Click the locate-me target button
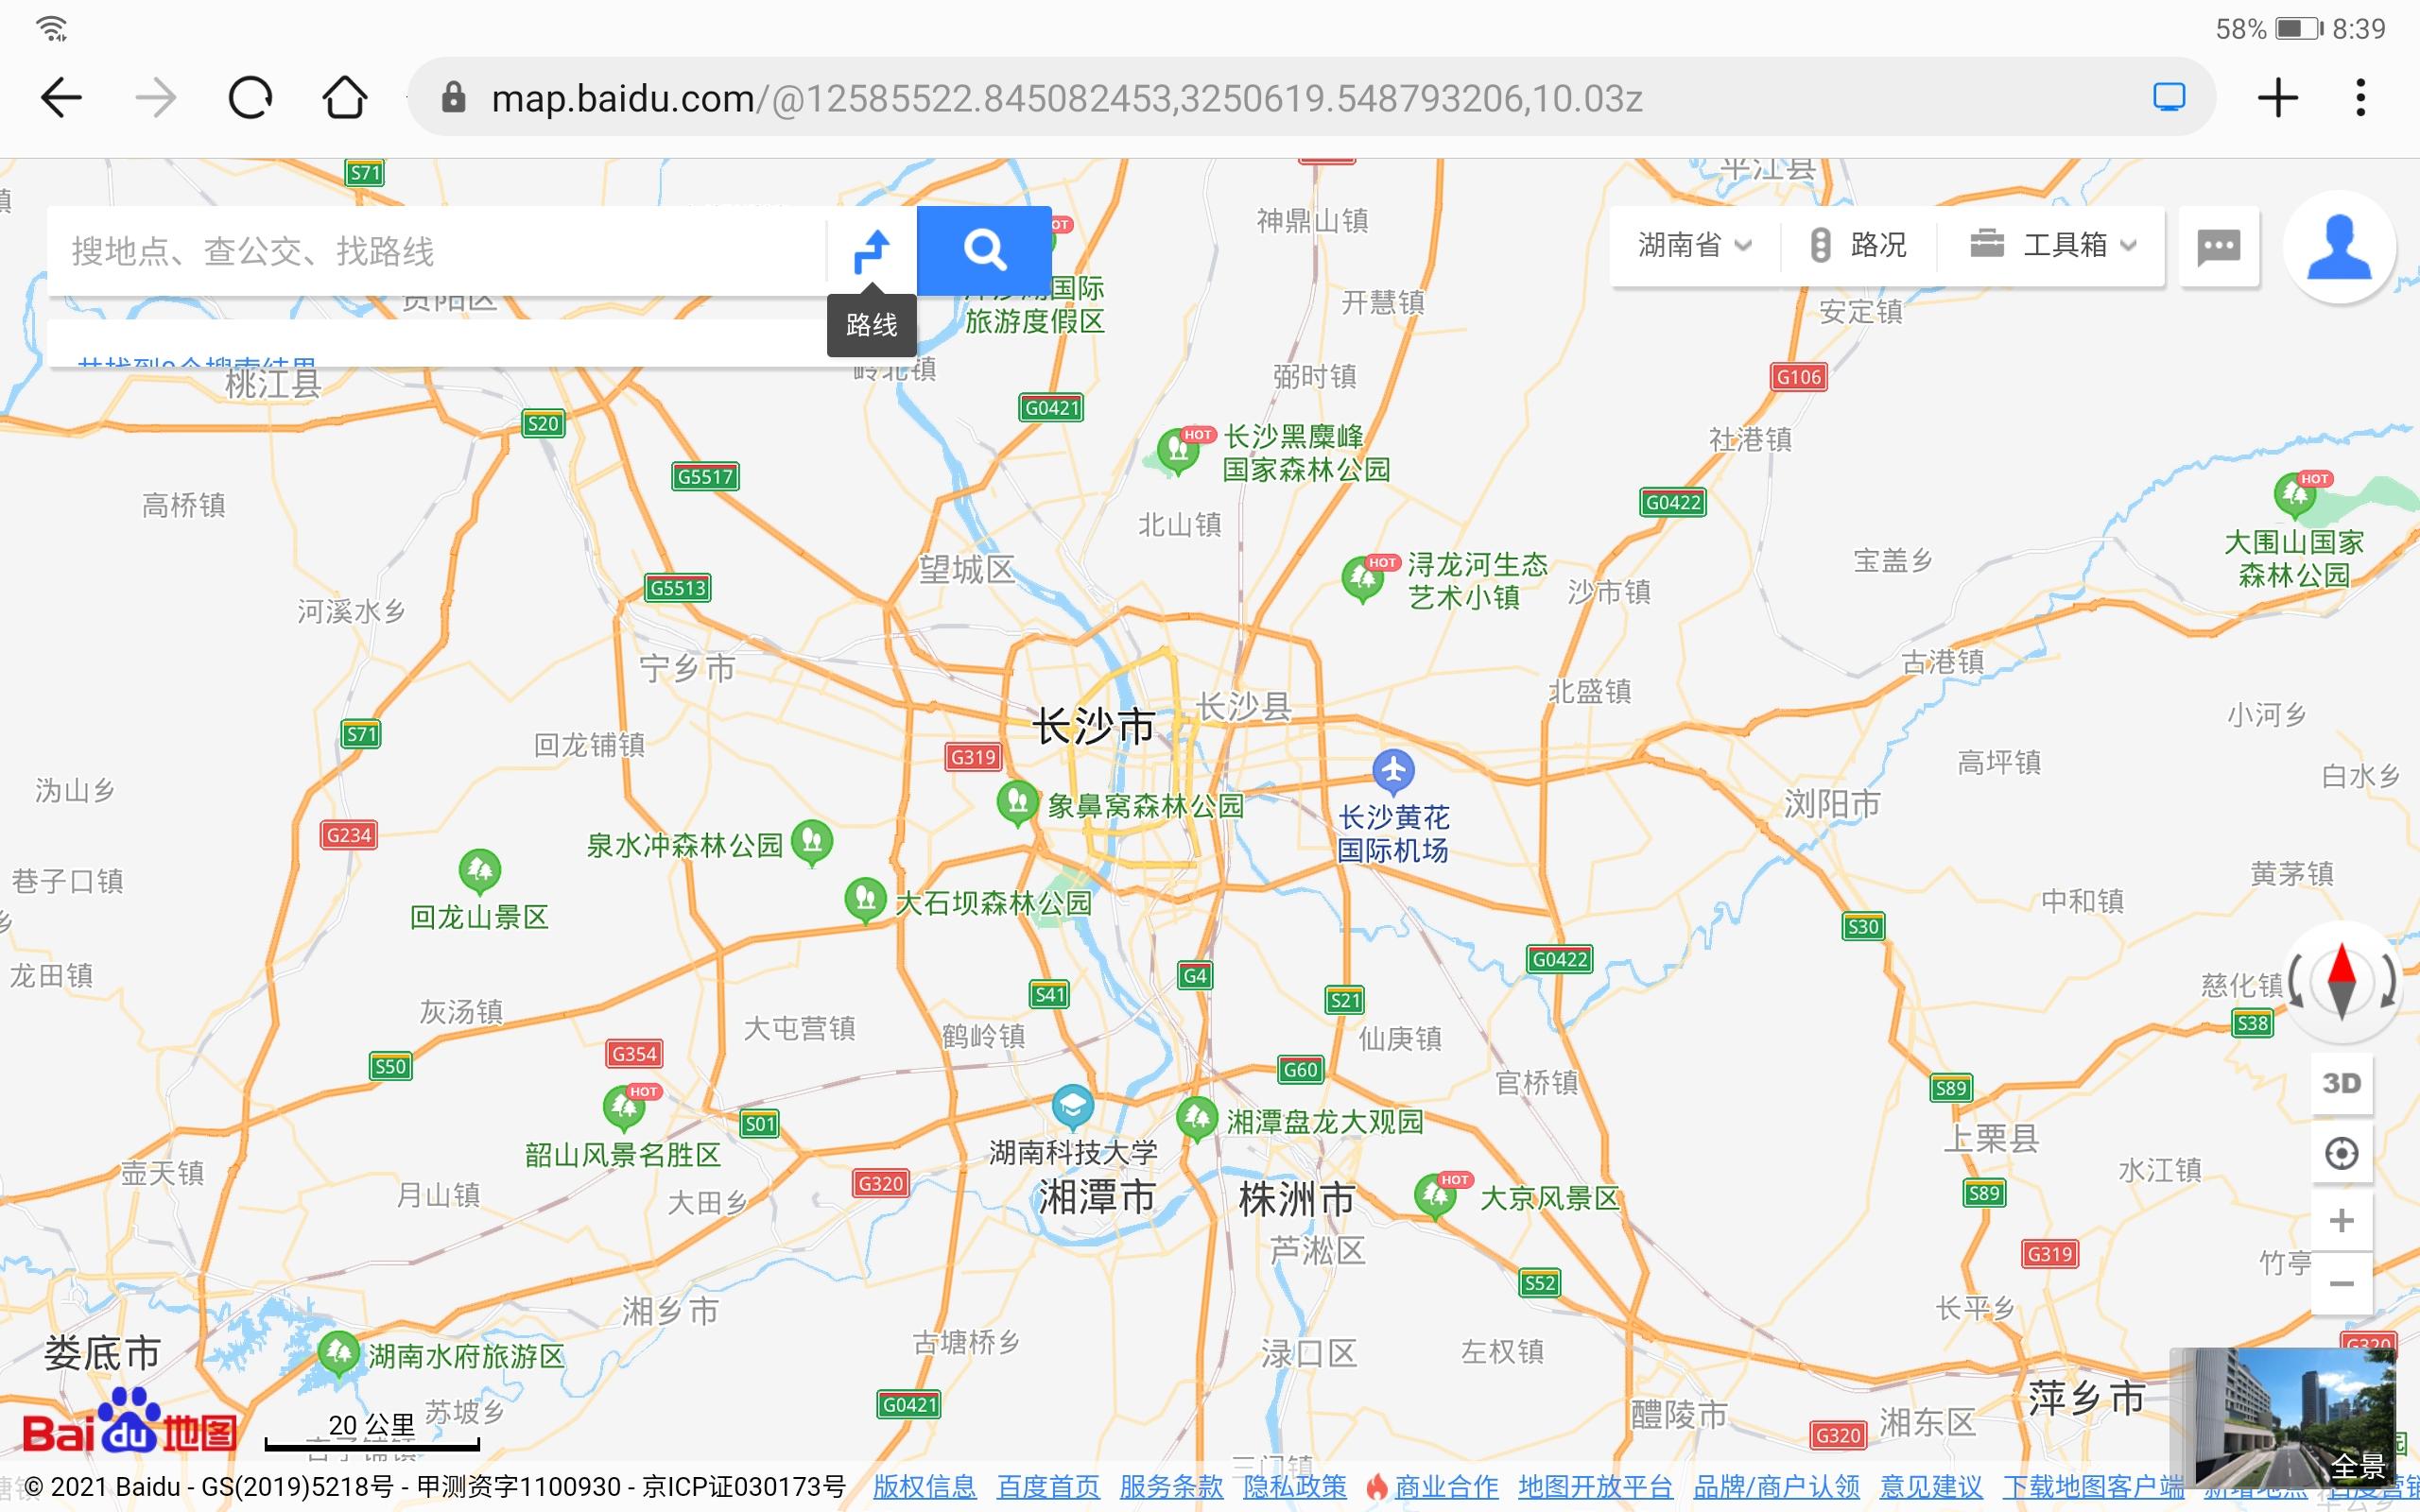Screen dimensions: 2420x1512 tap(2341, 1153)
